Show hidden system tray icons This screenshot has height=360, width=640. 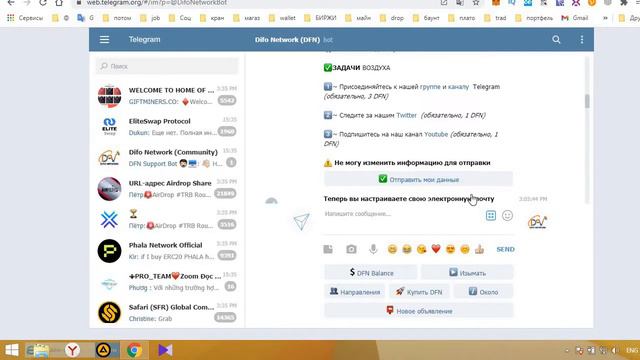pyautogui.click(x=567, y=350)
